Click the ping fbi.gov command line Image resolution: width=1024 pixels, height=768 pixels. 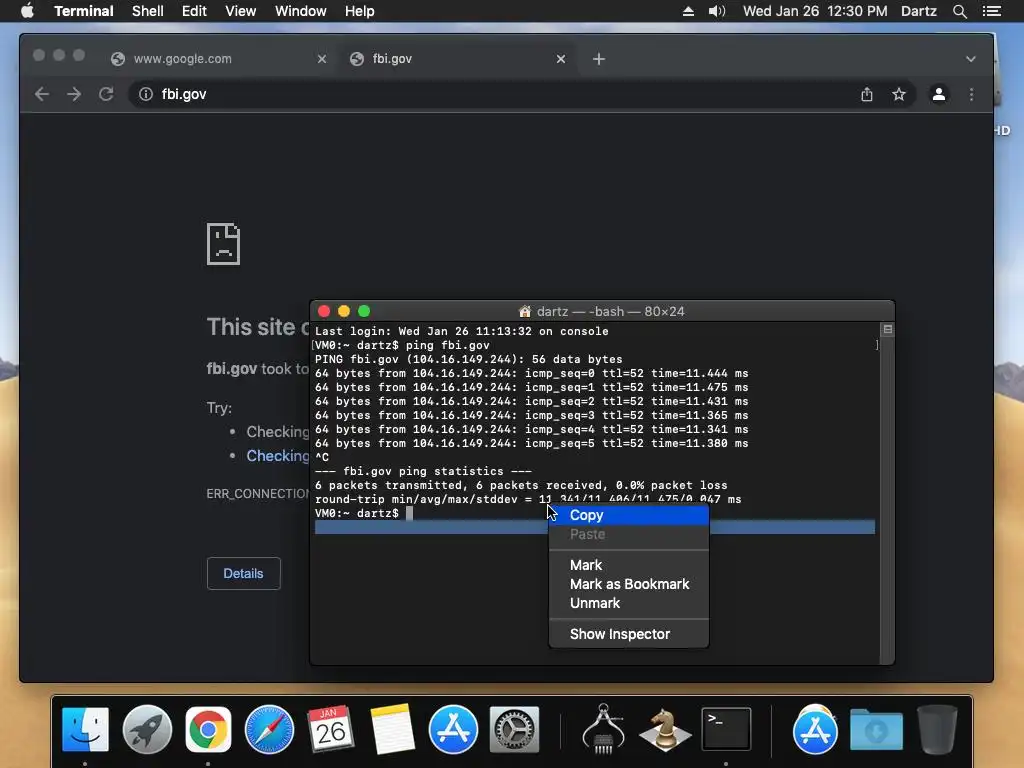(402, 345)
